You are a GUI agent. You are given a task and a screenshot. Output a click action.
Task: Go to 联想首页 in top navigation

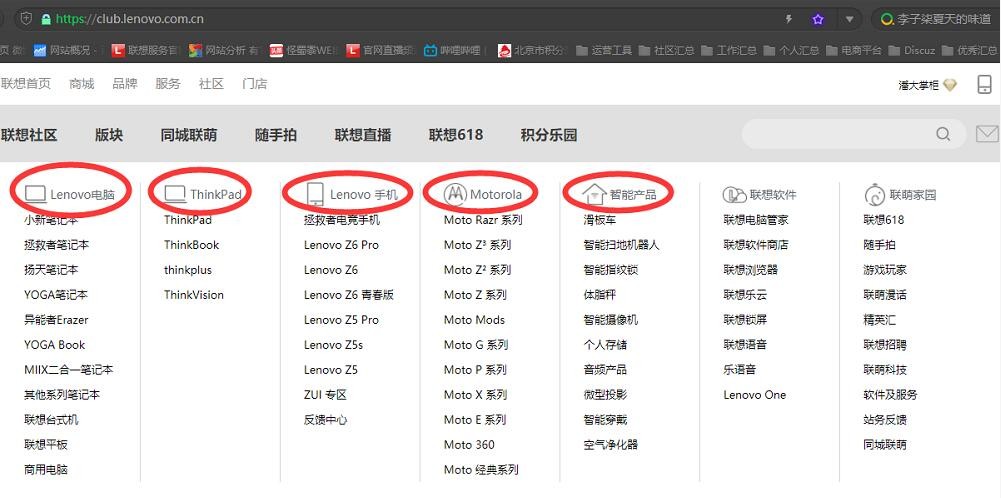click(x=26, y=84)
